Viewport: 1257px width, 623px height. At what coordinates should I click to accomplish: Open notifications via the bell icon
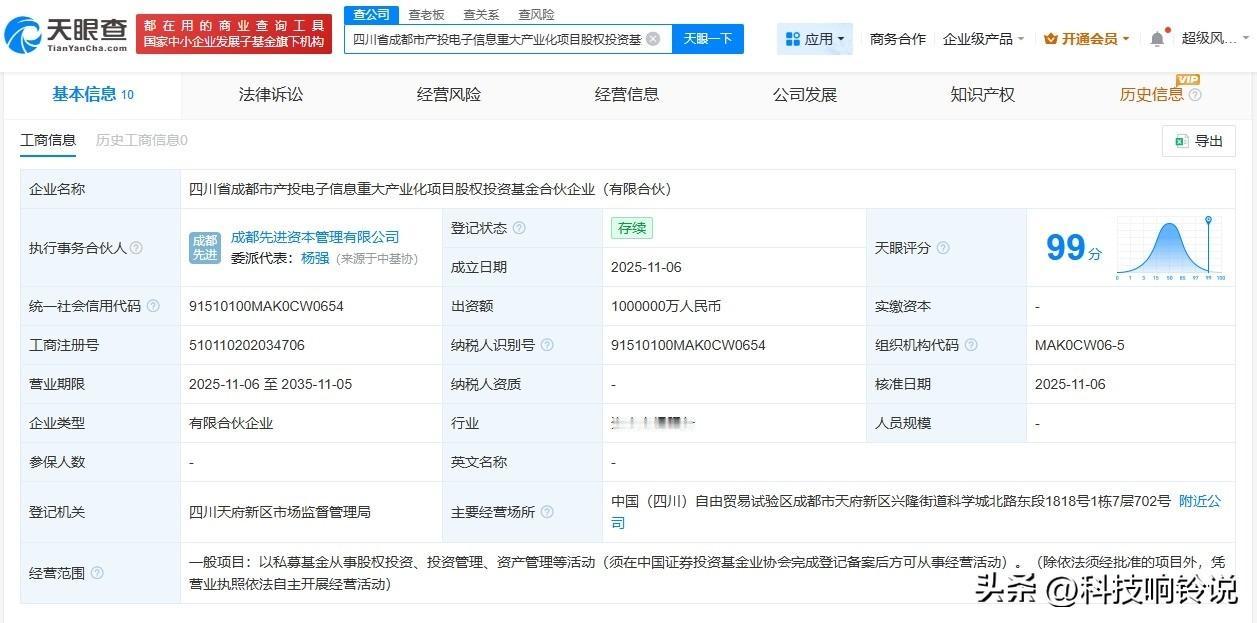[1156, 37]
